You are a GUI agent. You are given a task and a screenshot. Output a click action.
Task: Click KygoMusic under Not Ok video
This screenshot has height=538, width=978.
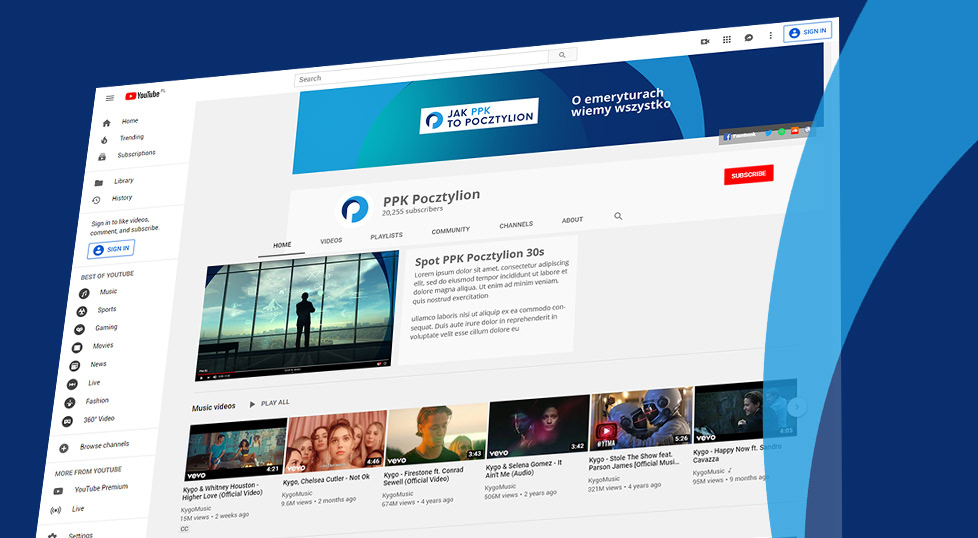tap(297, 494)
